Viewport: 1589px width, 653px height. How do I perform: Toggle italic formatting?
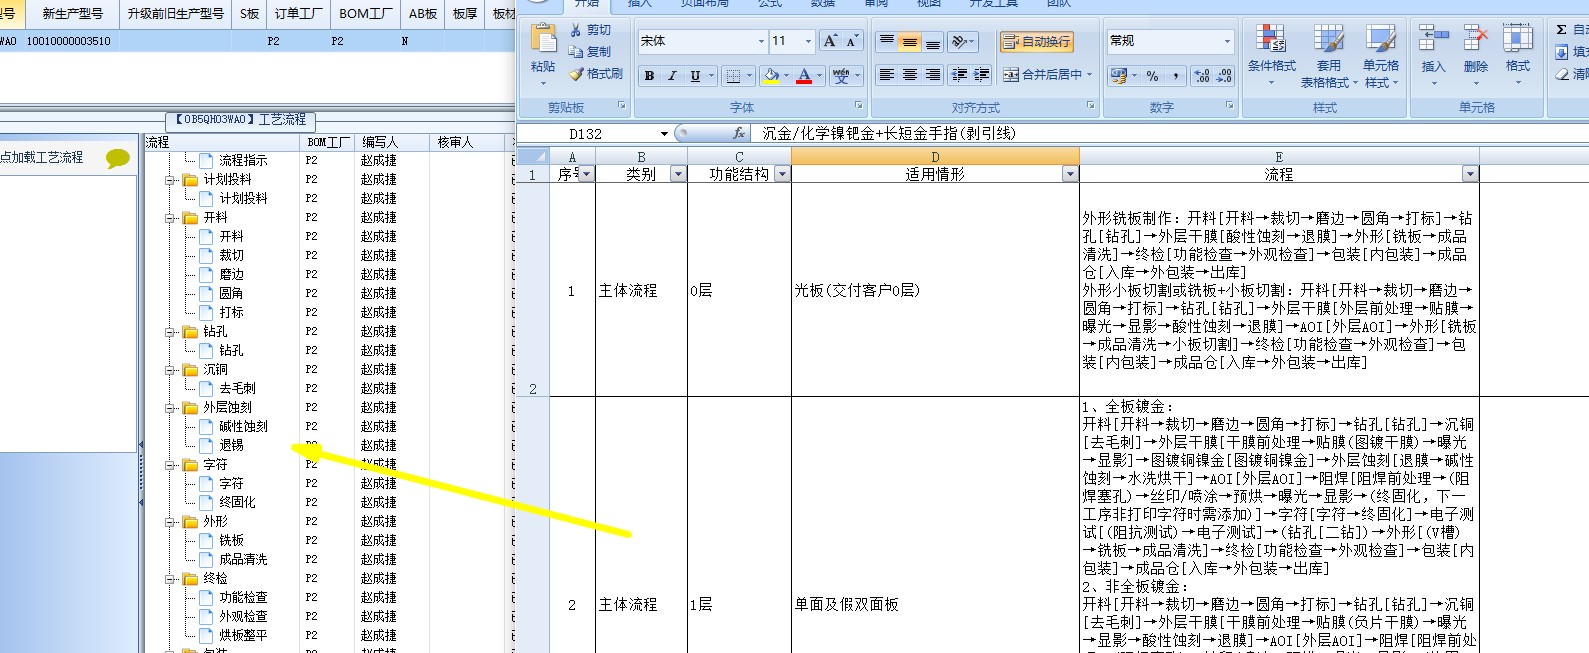point(672,76)
